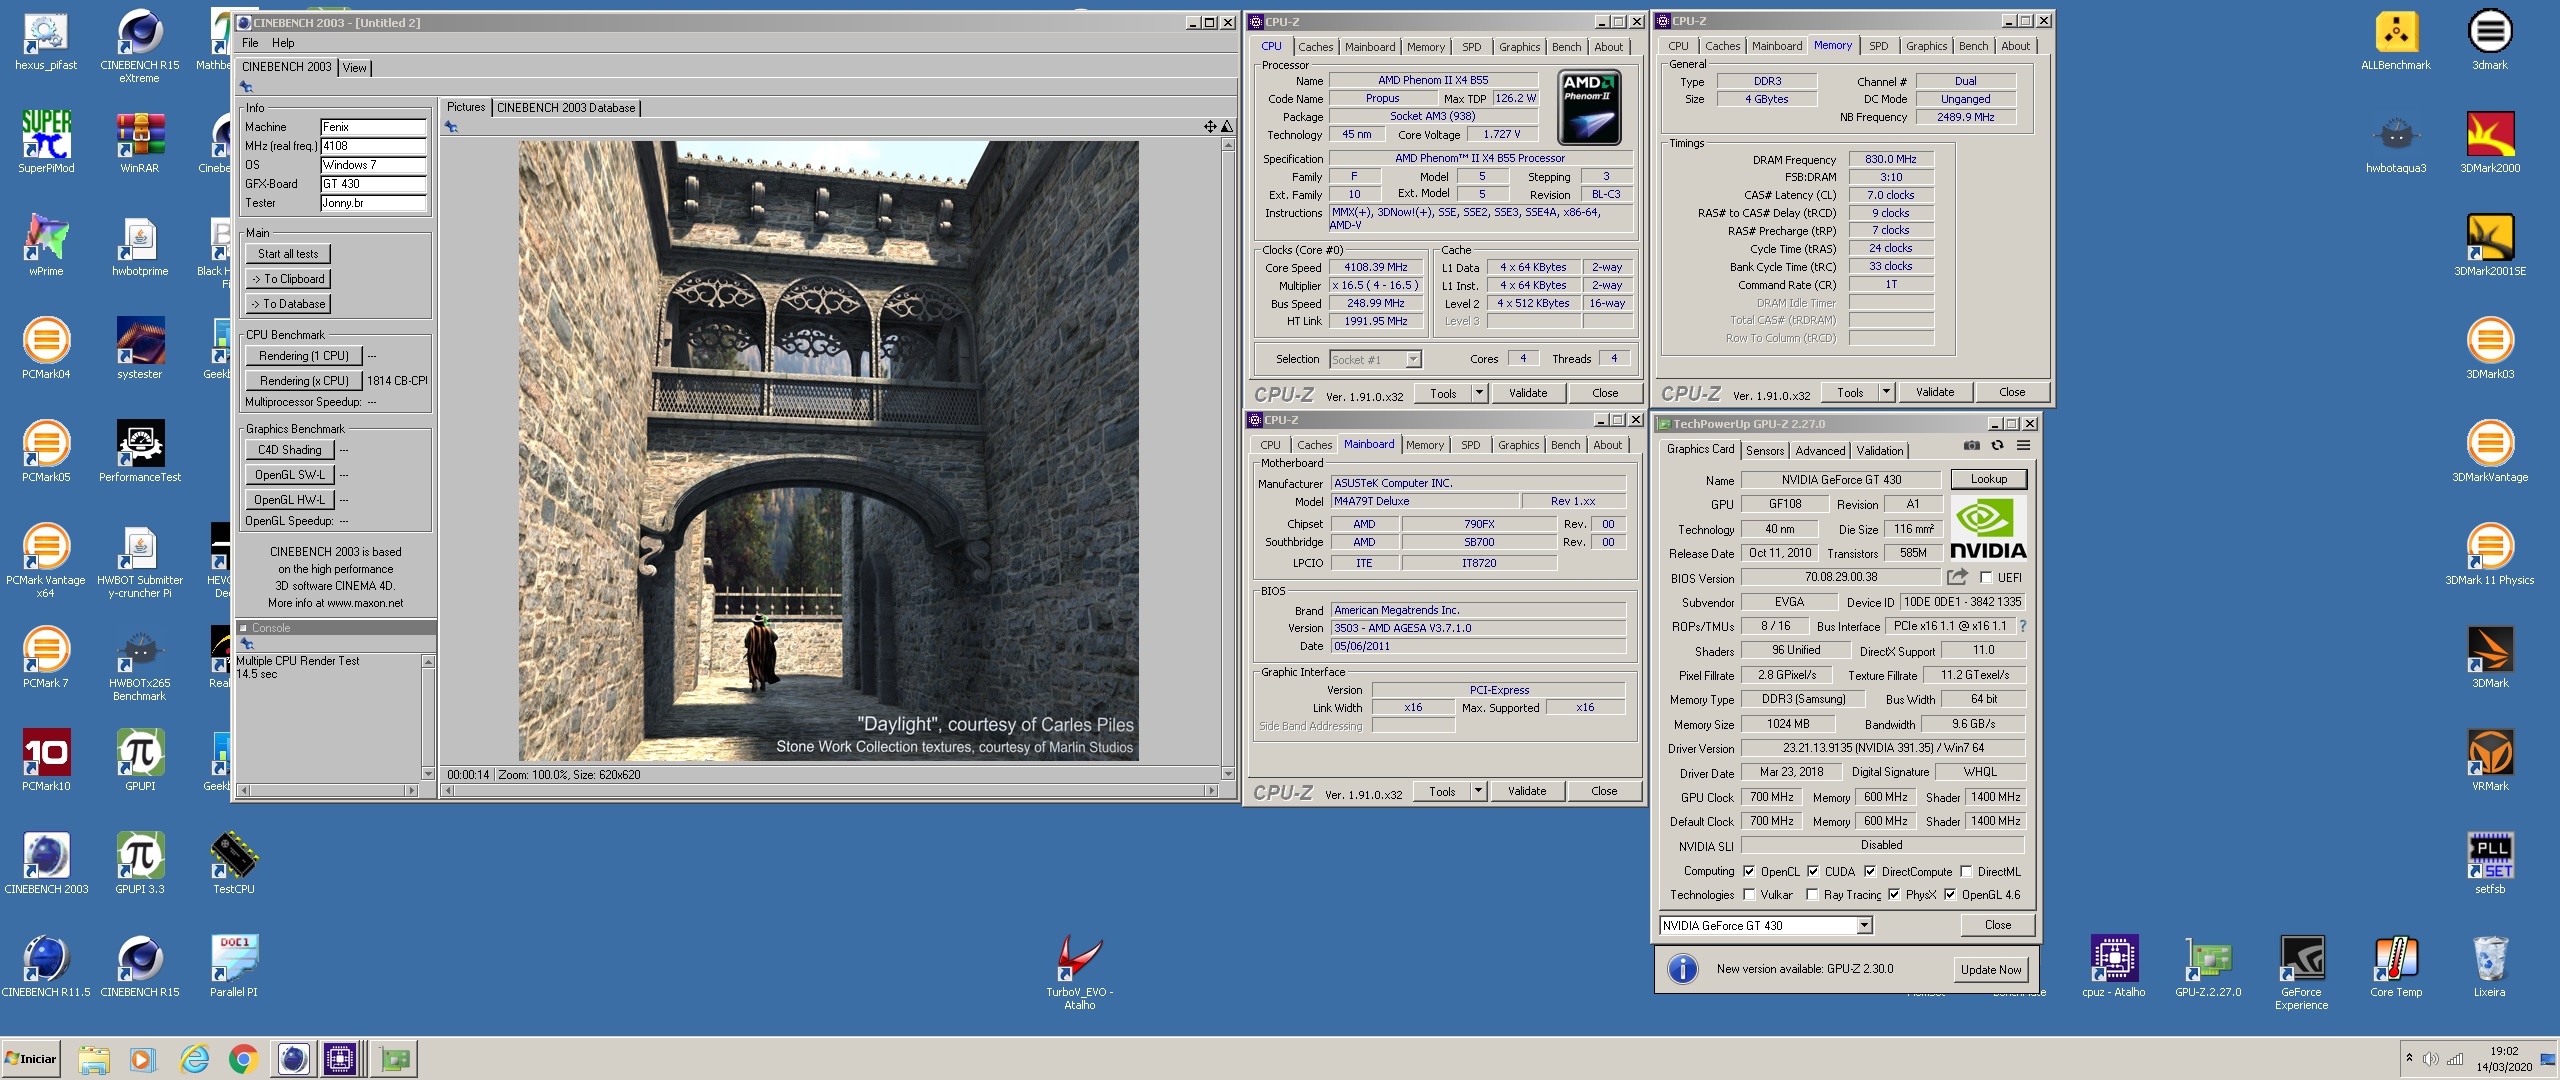
Task: Open the CINEBENCH Help menu
Action: pos(283,43)
